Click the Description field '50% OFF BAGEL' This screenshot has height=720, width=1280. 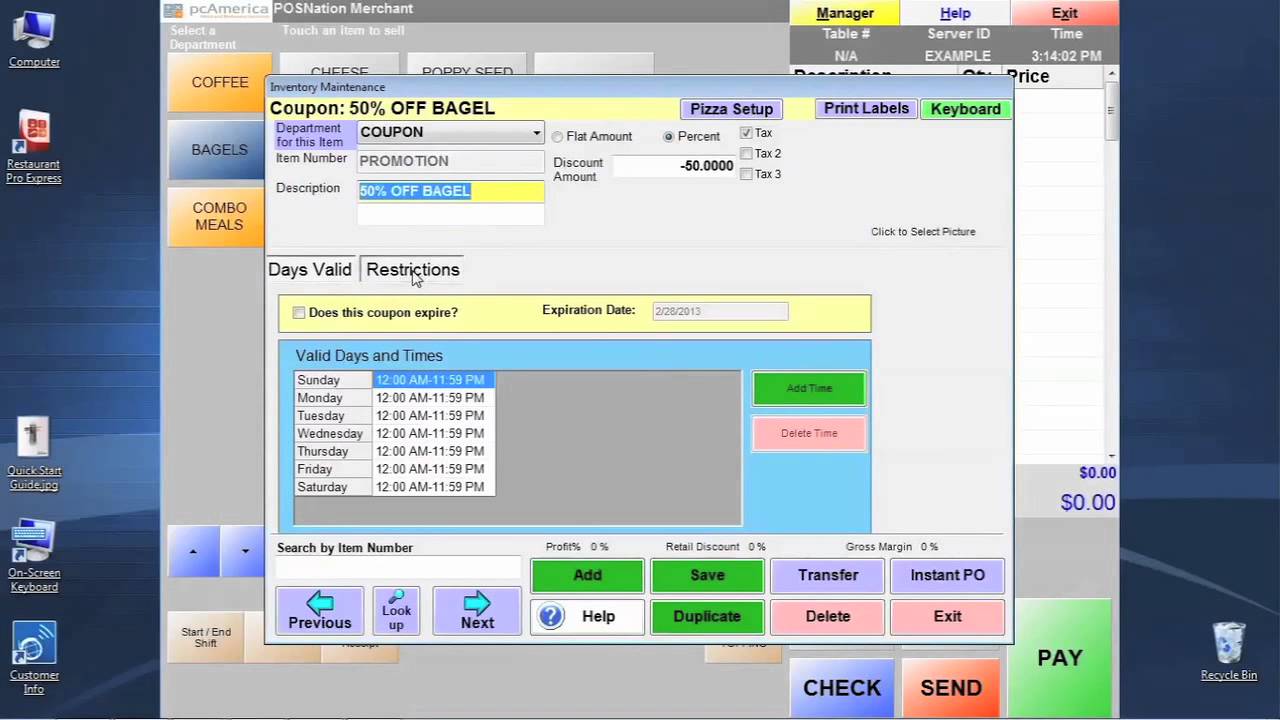click(x=451, y=191)
